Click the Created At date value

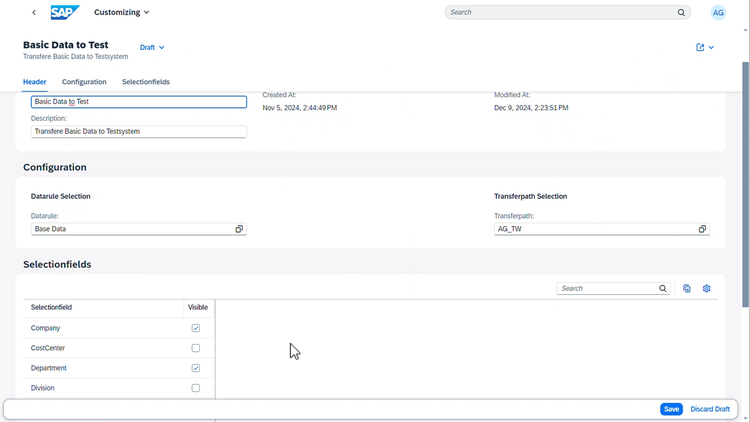tap(300, 108)
